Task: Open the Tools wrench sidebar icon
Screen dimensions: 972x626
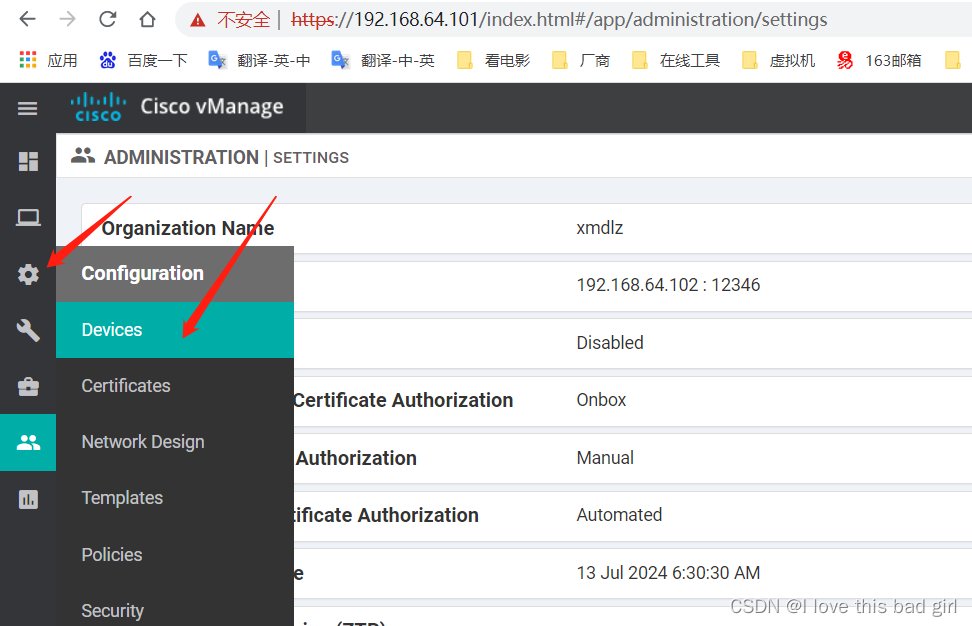Action: tap(28, 330)
